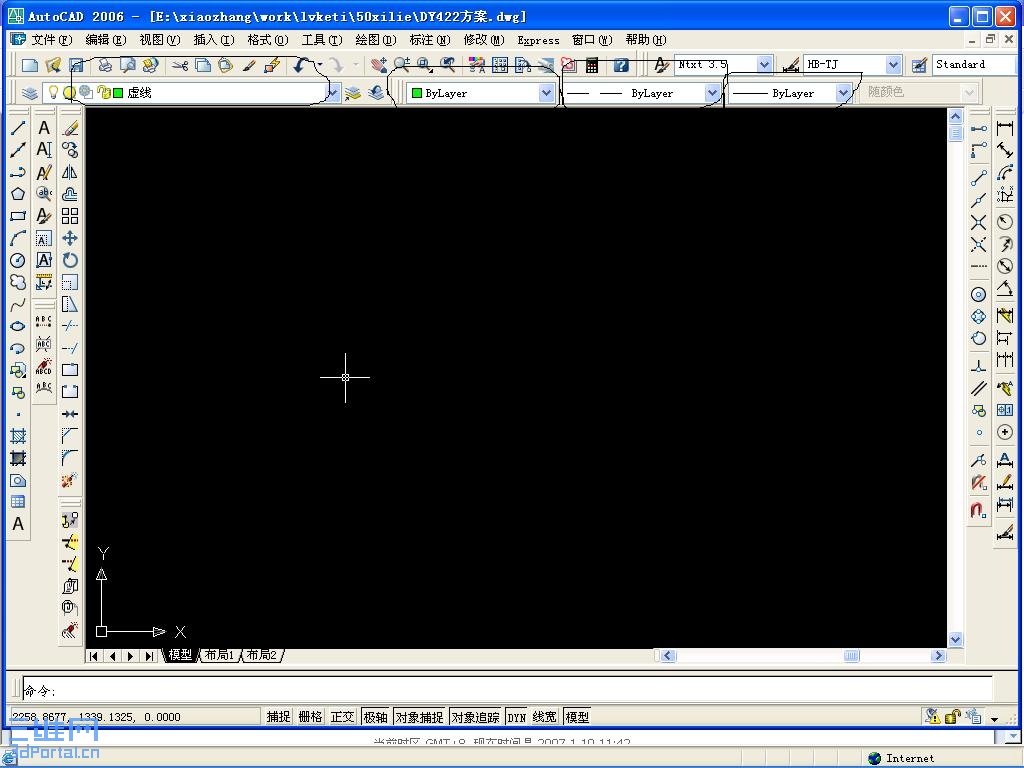Select the Revision Cloud tool
The width and height of the screenshot is (1024, 768).
point(18,282)
